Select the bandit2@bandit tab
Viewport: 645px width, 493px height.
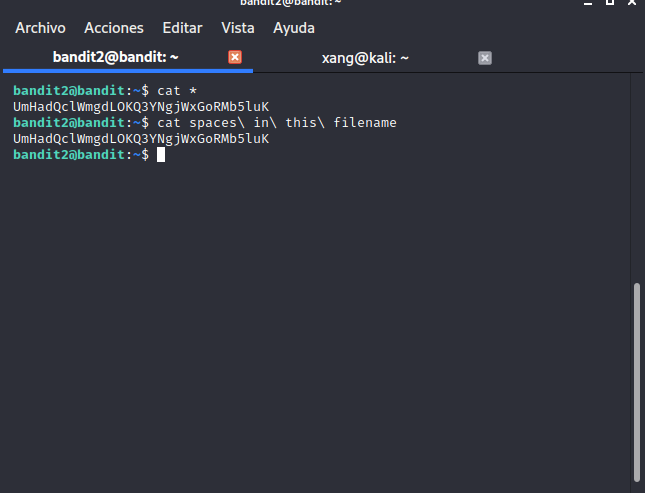pos(128,57)
